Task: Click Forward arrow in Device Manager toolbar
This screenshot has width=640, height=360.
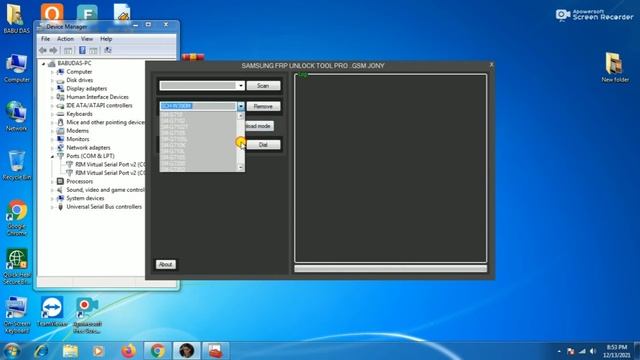Action: coord(53,50)
